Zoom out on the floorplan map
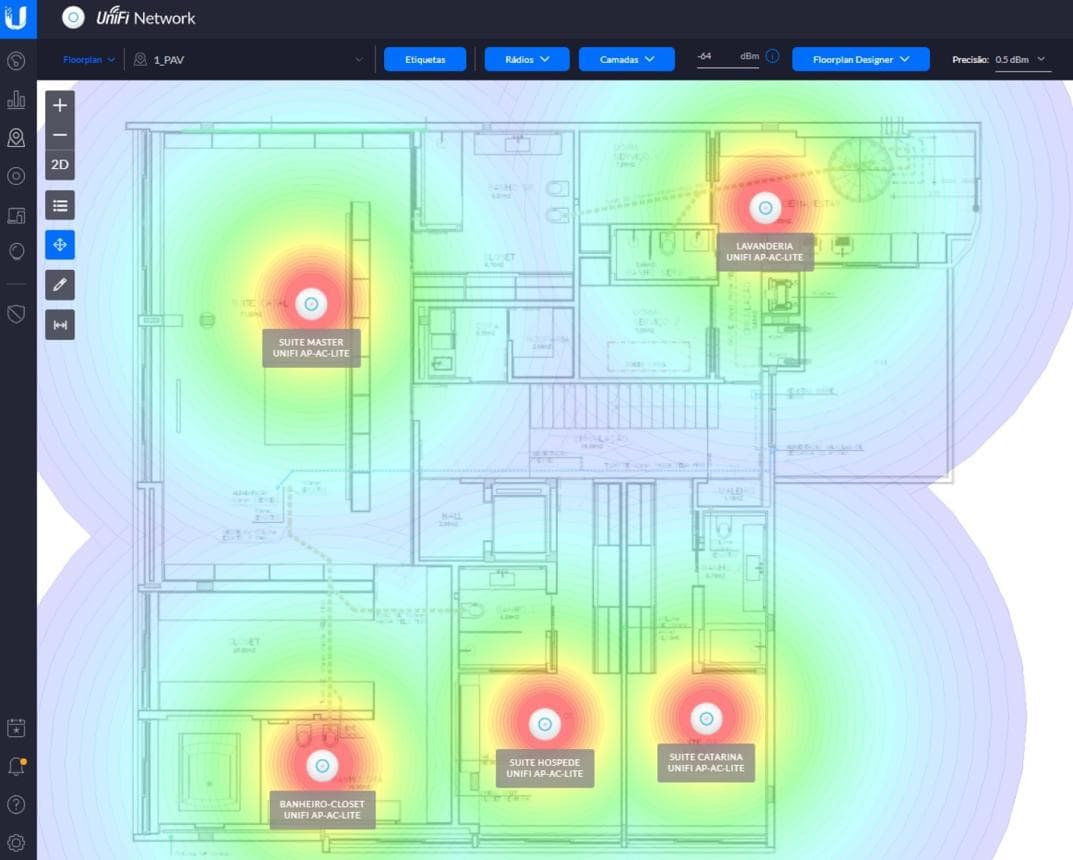 [x=60, y=135]
